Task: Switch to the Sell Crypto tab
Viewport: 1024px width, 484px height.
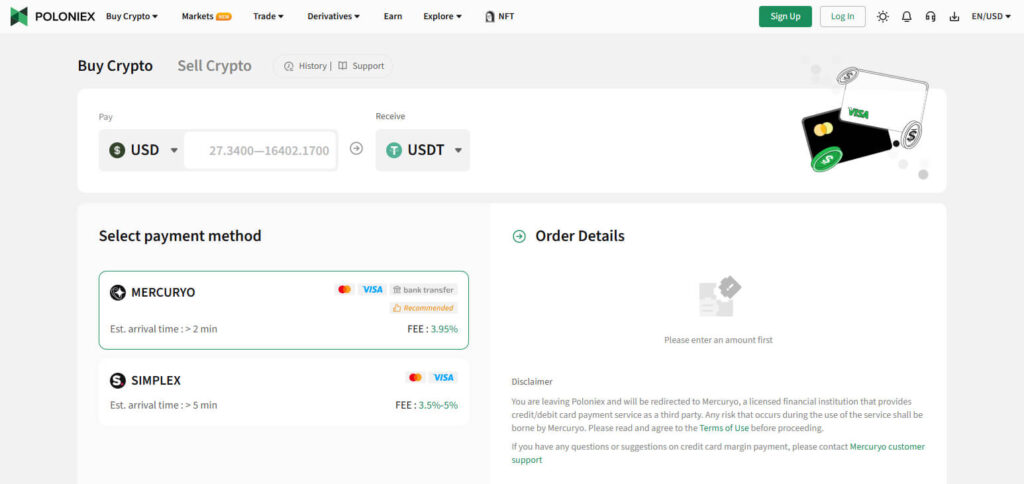Action: (214, 66)
